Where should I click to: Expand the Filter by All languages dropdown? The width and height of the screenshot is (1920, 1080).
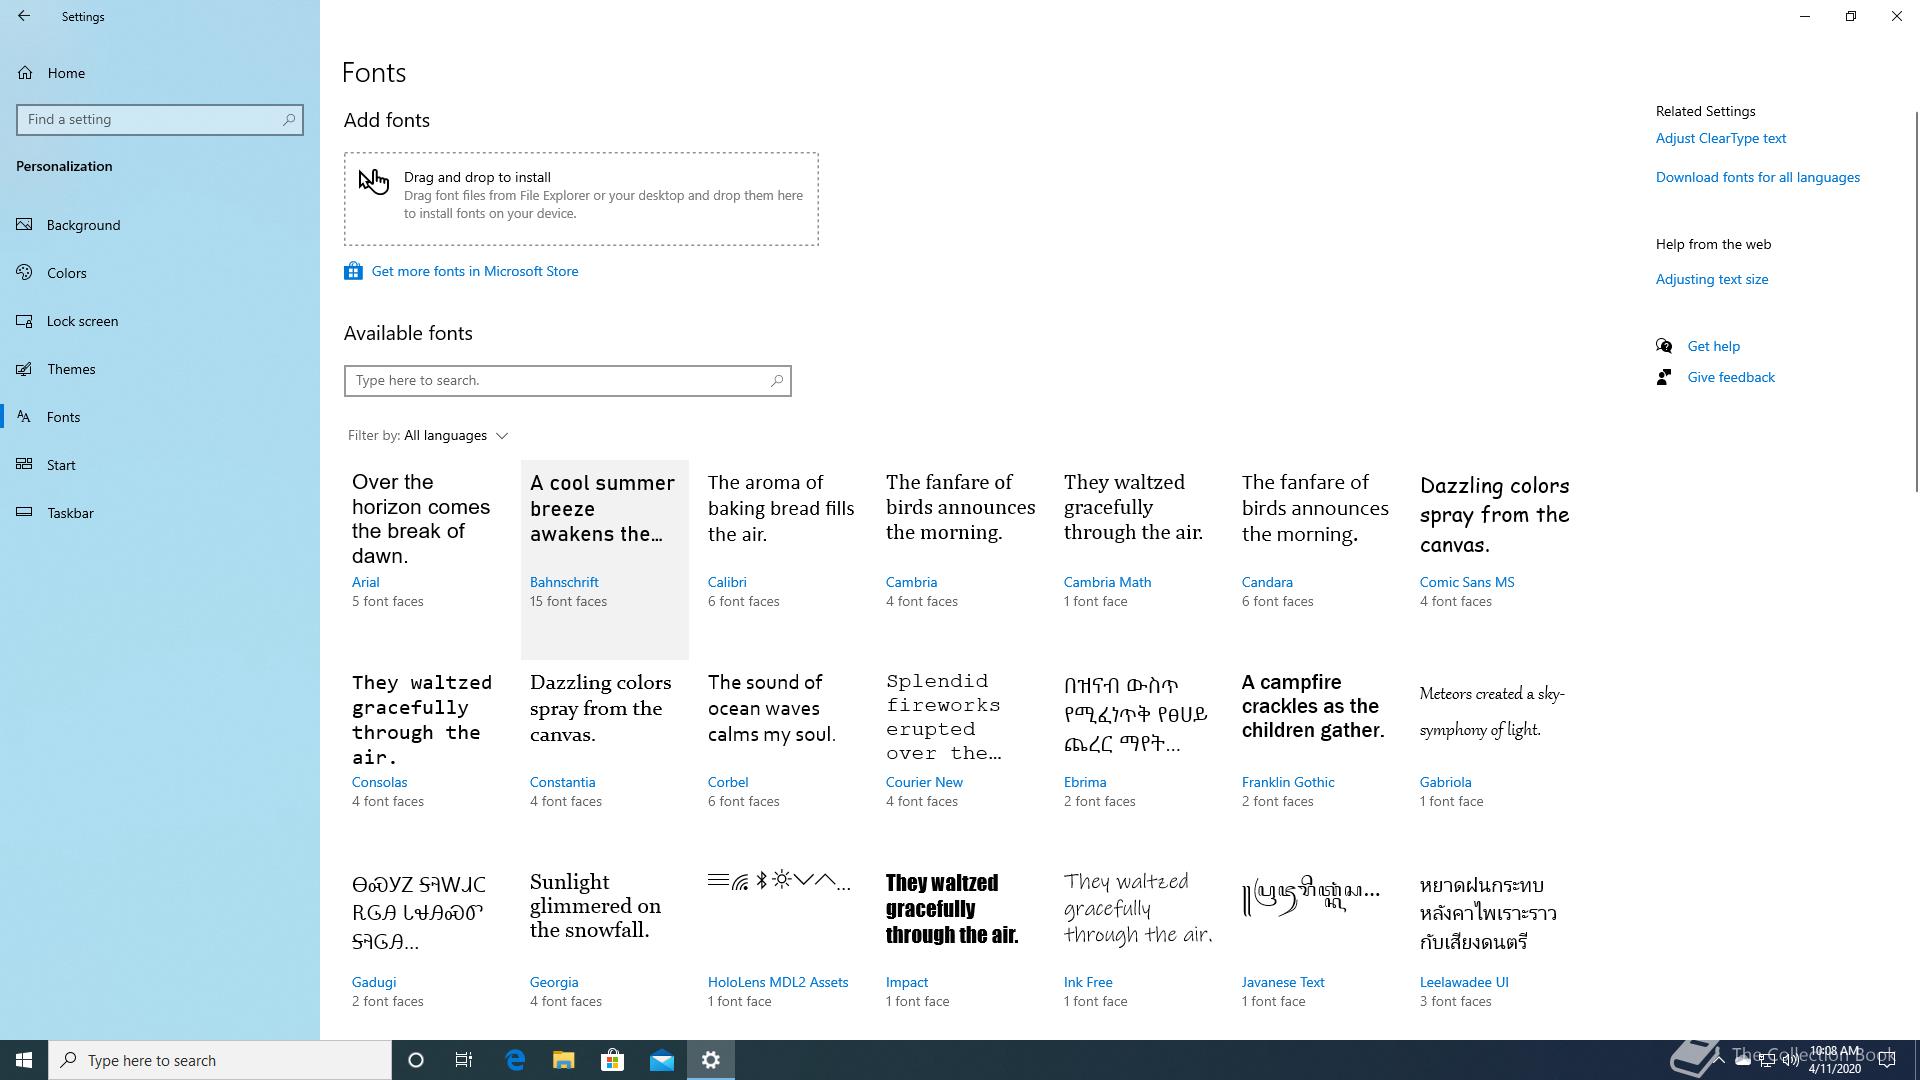455,436
